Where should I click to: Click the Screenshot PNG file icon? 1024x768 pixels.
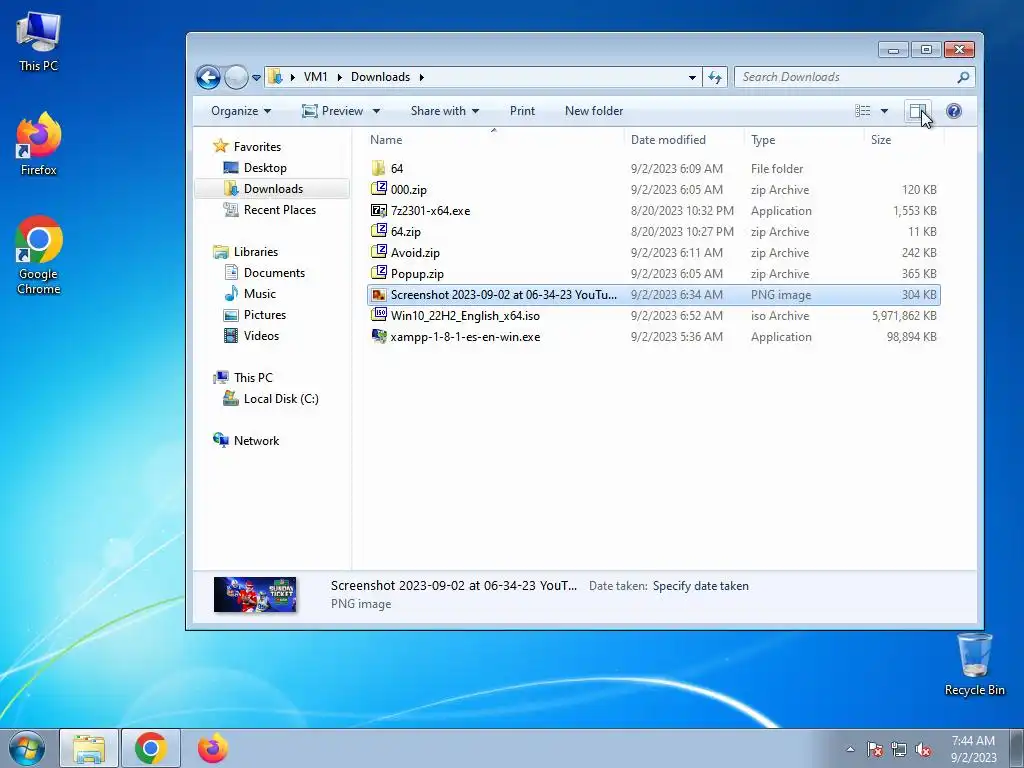378,295
